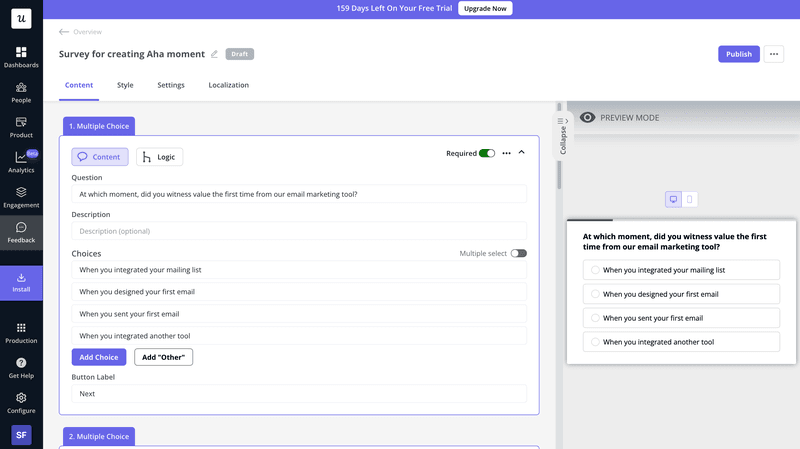
Task: Enable the Multiple select toggle
Action: (518, 254)
